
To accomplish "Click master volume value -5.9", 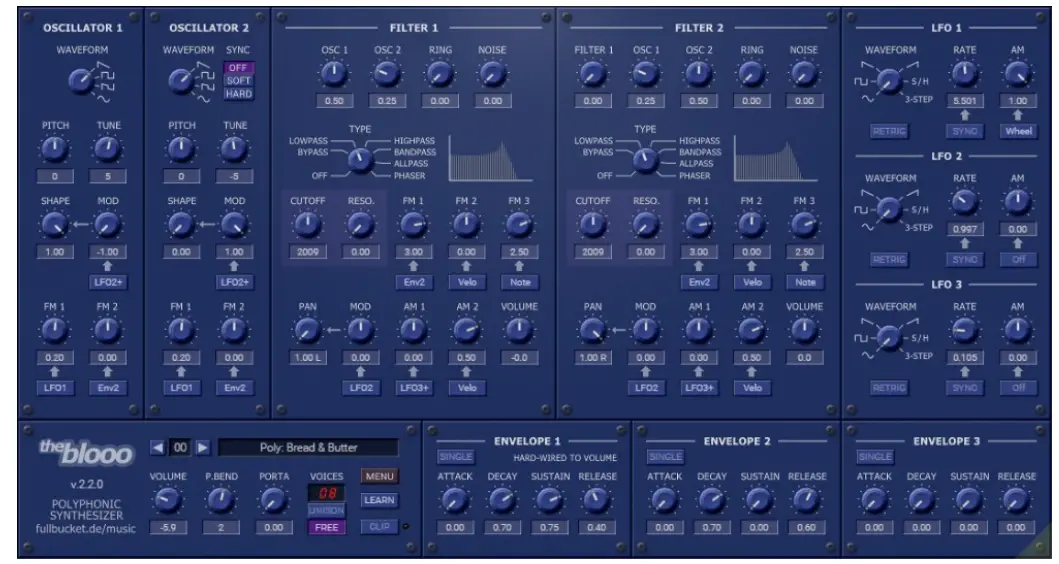I will 167,528.
